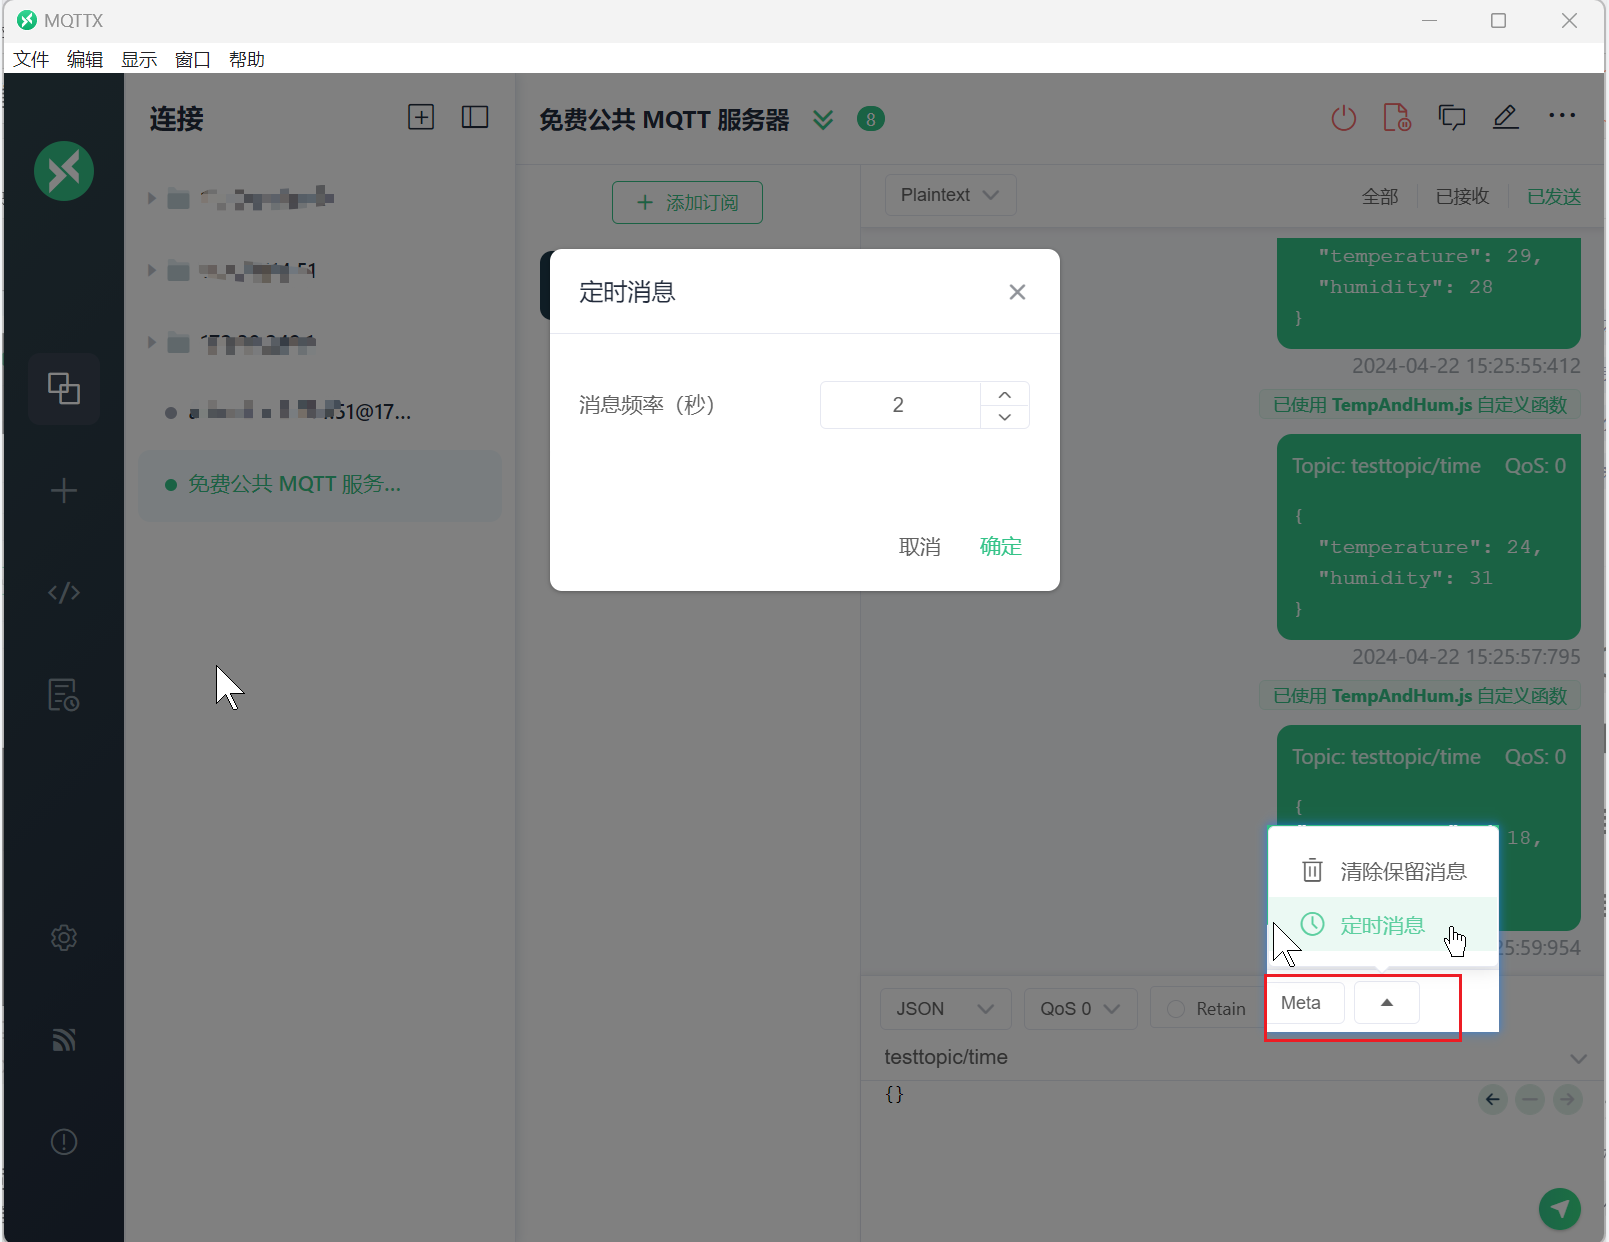Image resolution: width=1609 pixels, height=1242 pixels.
Task: Expand the second connection folder arrow
Action: [x=151, y=270]
